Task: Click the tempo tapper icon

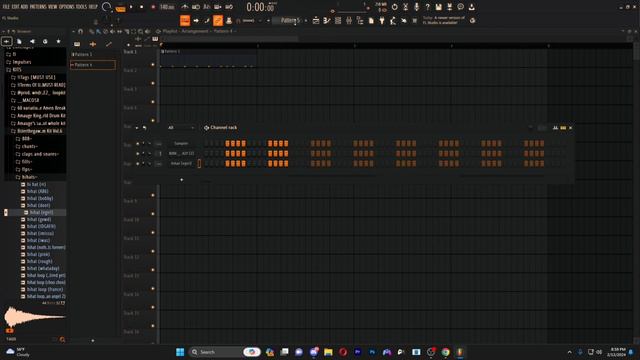Action: click(393, 20)
